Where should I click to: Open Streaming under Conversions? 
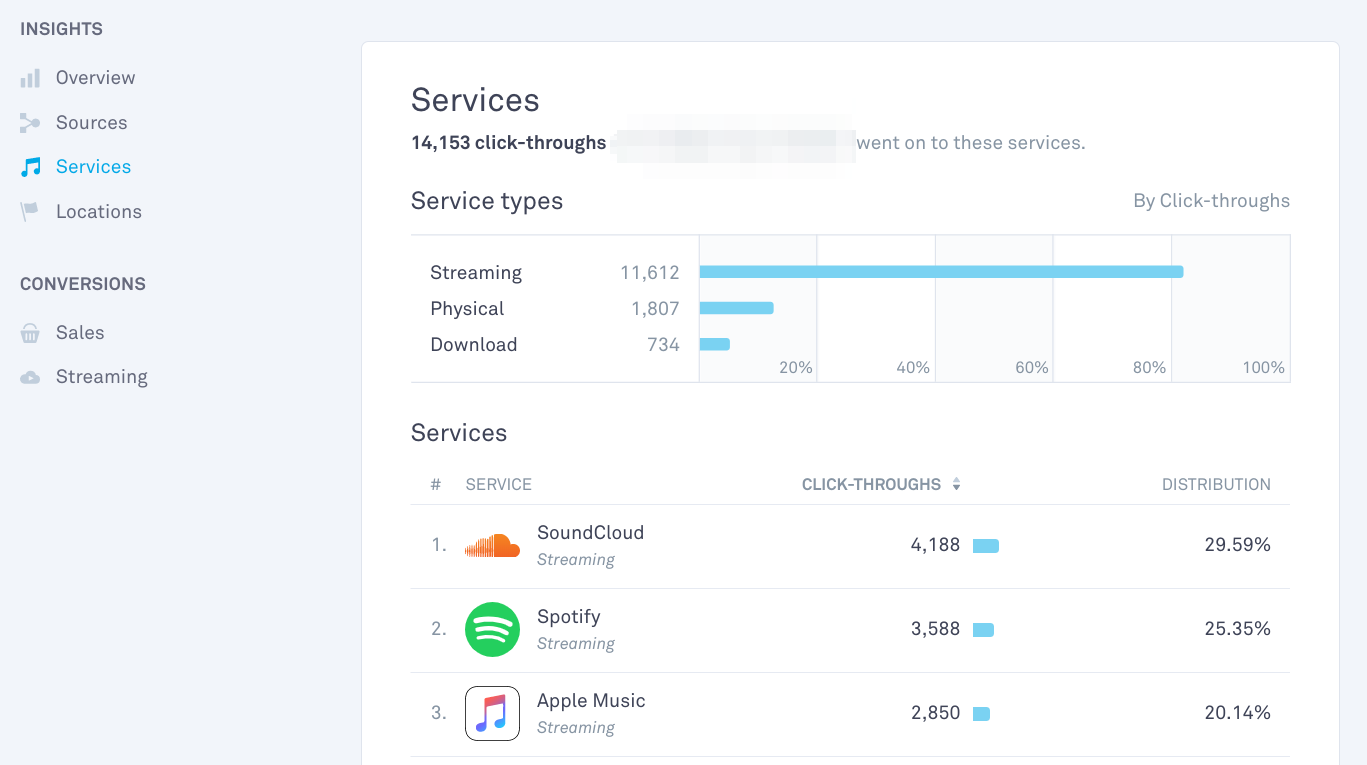(x=101, y=377)
